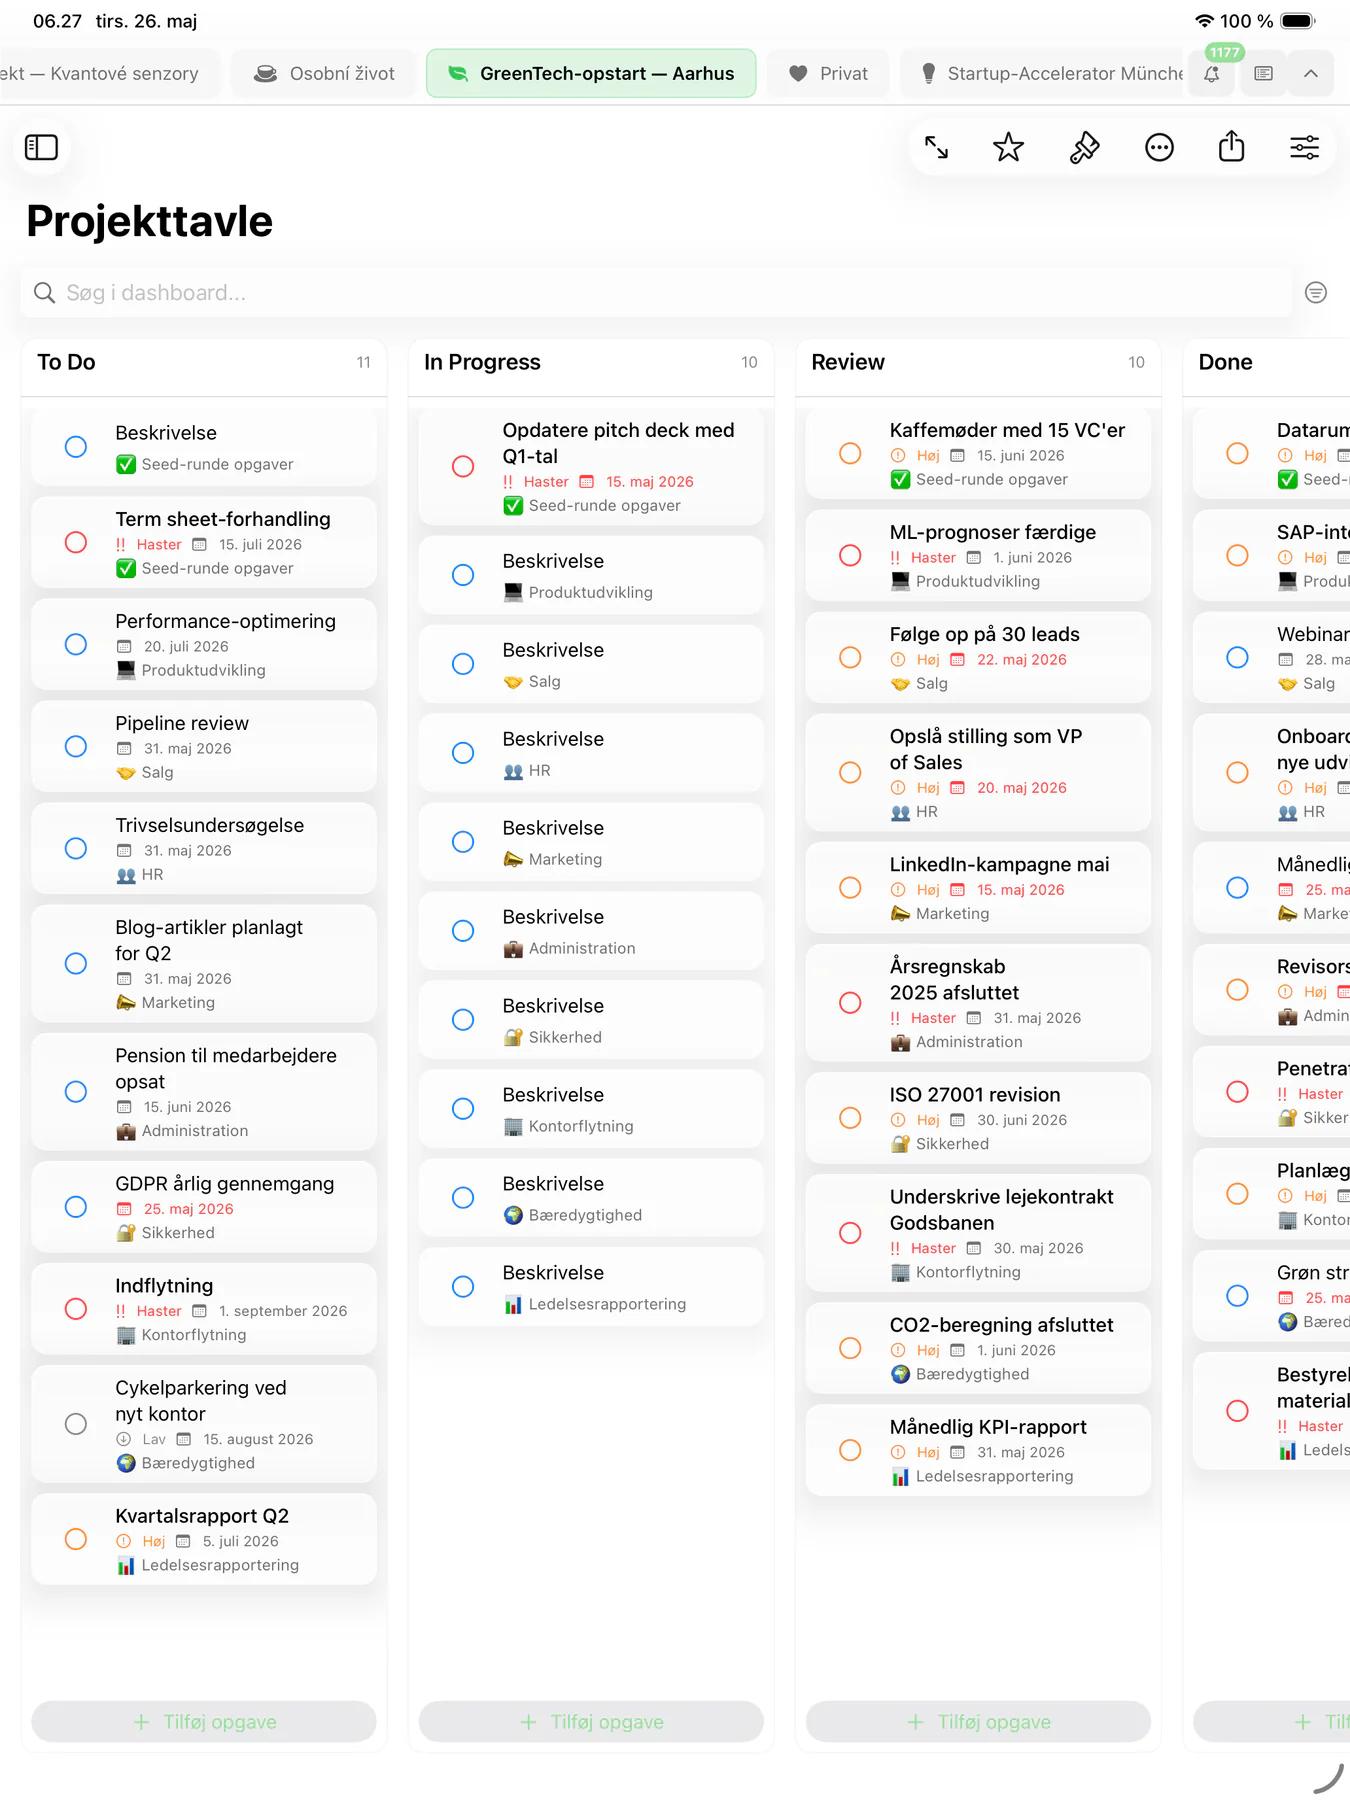Tick the ML-prognoser færdige circle

[850, 555]
